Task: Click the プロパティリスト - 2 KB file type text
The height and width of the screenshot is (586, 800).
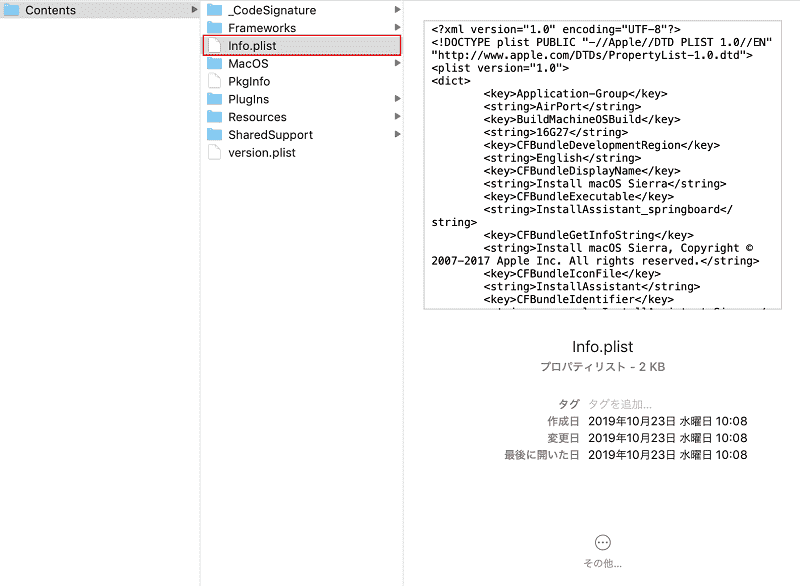Action: tap(603, 367)
